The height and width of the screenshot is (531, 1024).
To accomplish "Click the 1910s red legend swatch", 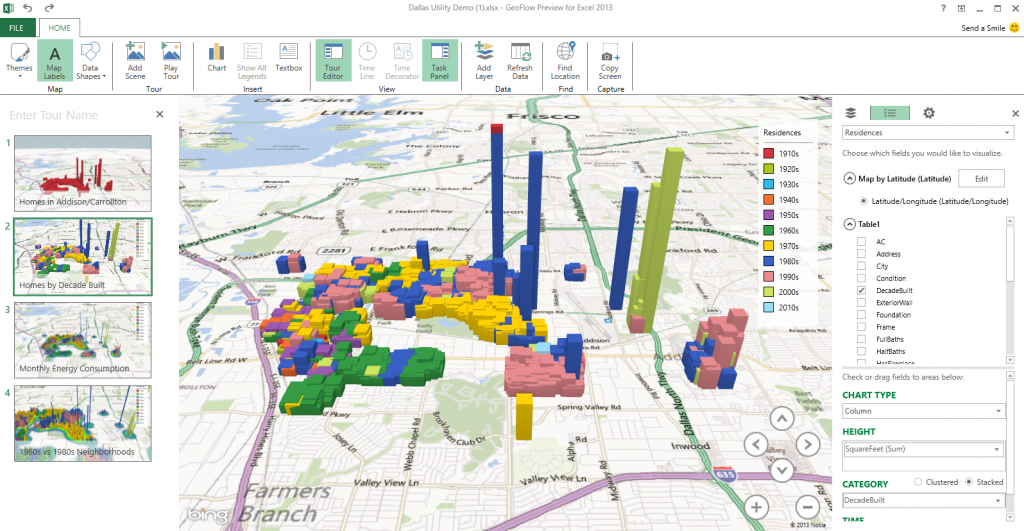I will pos(769,153).
